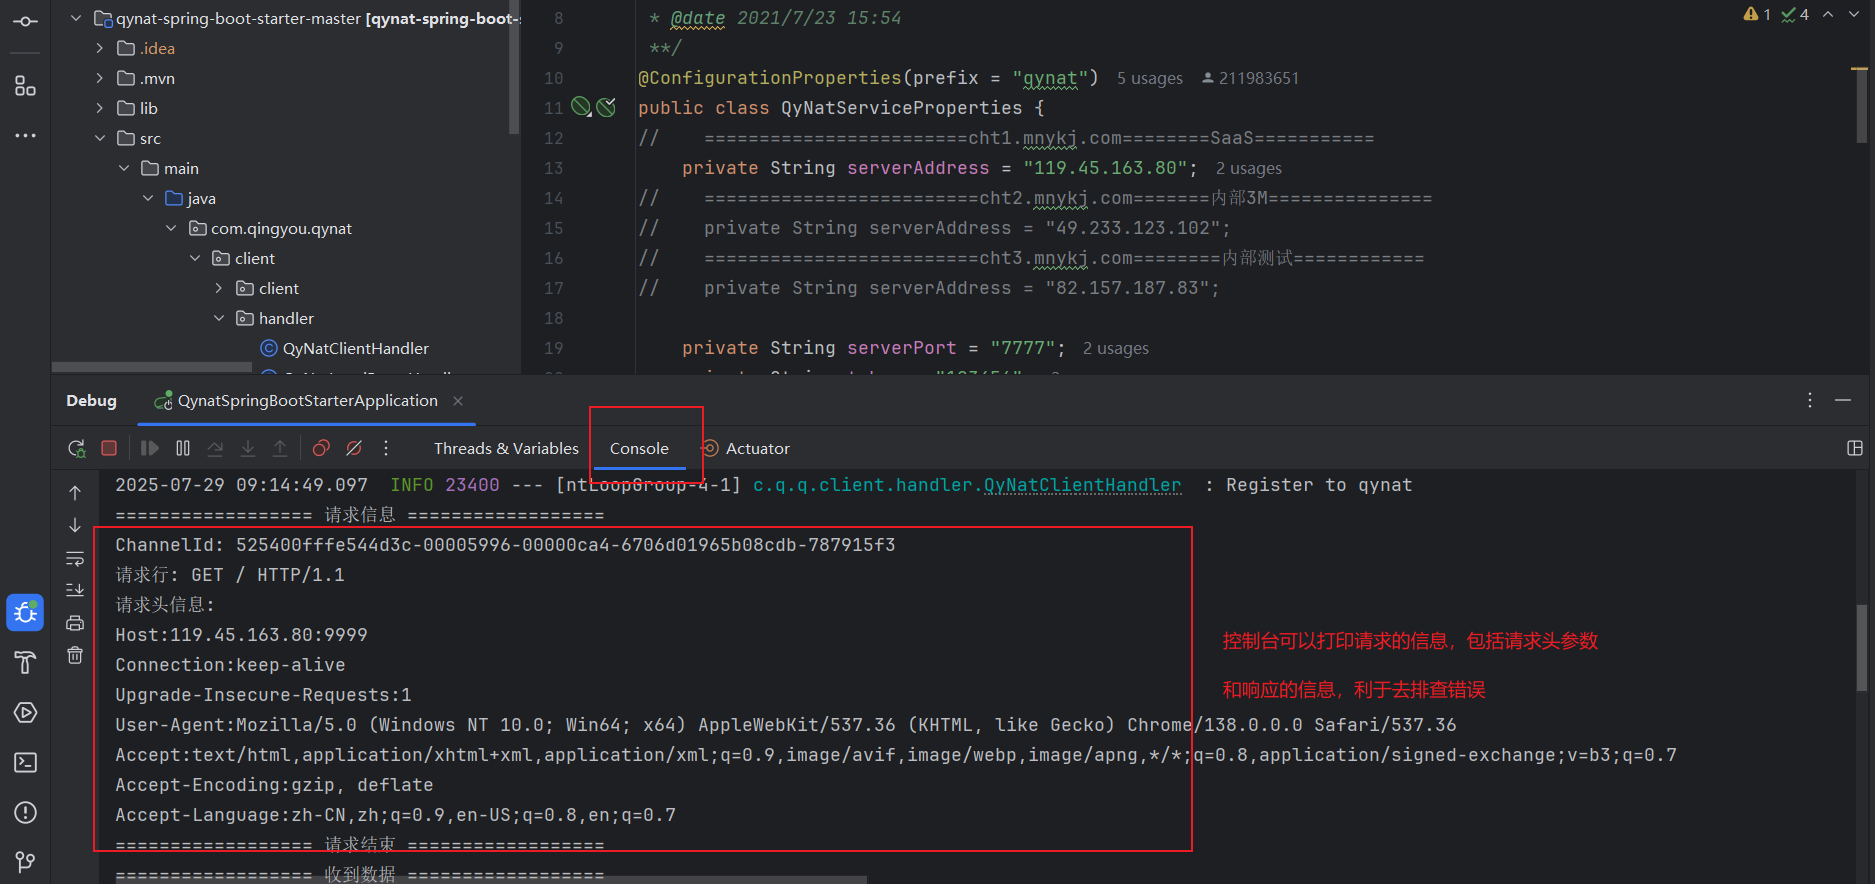Open the View Breakpoints dialog
Image resolution: width=1875 pixels, height=884 pixels.
(x=321, y=448)
